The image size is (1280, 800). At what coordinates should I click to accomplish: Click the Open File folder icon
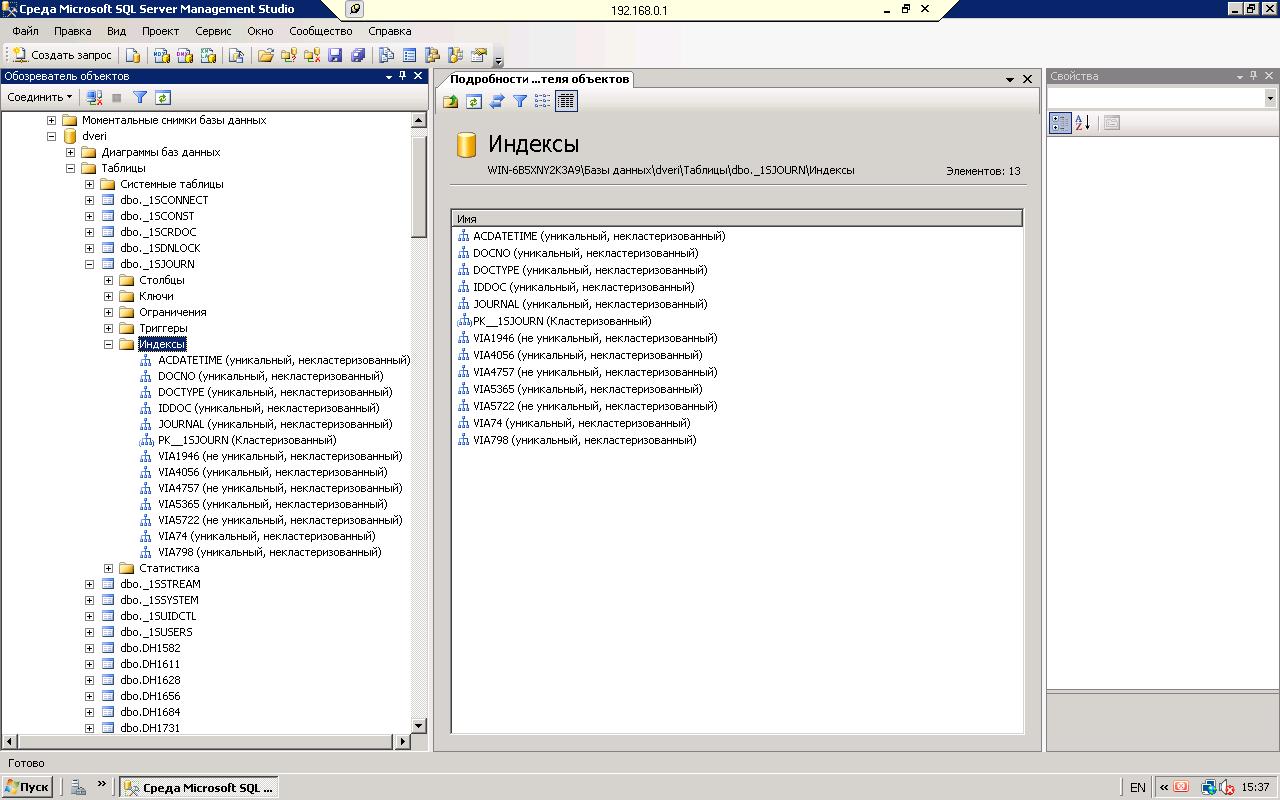click(x=266, y=55)
